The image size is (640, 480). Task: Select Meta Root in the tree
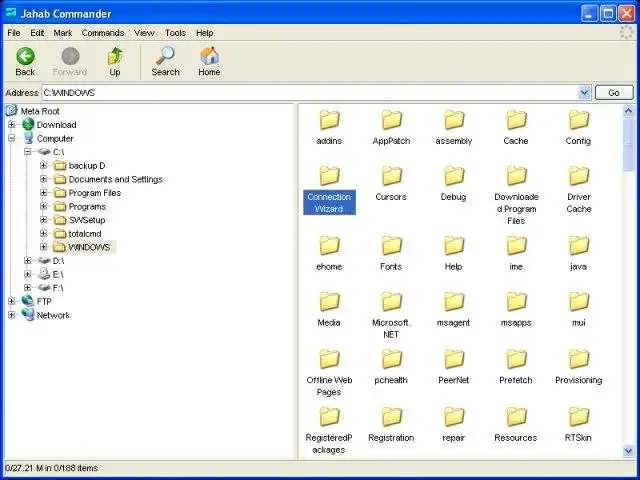40,111
